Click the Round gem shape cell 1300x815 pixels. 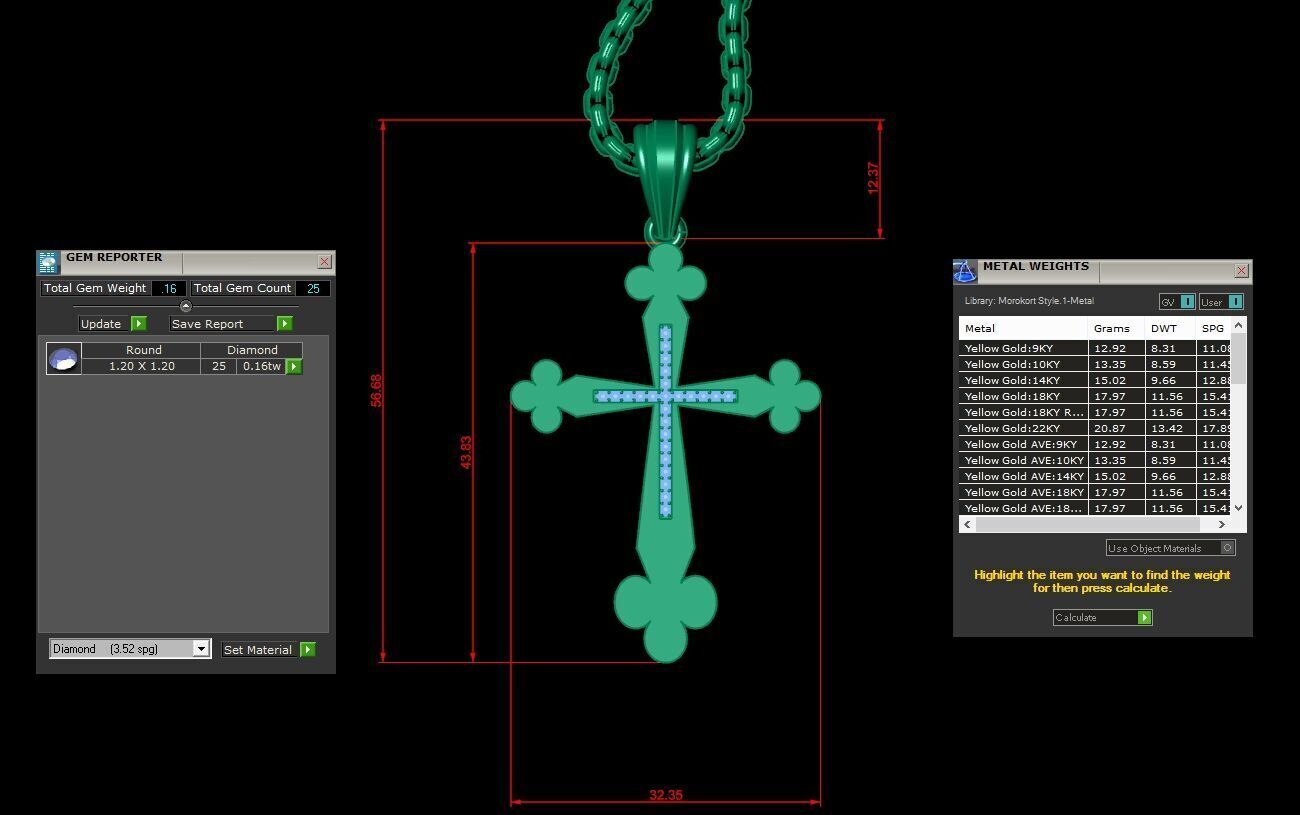pos(141,350)
